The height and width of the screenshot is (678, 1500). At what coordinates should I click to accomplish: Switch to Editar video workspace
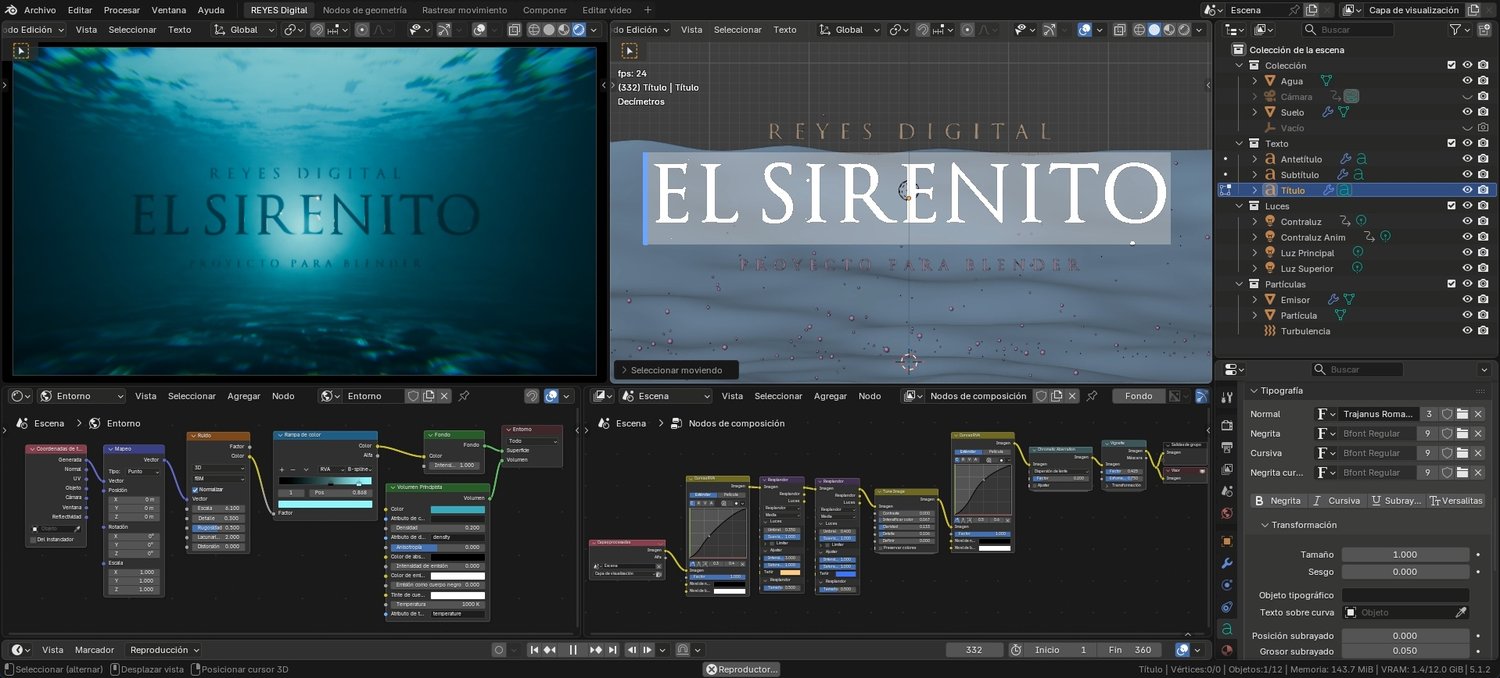click(x=607, y=10)
